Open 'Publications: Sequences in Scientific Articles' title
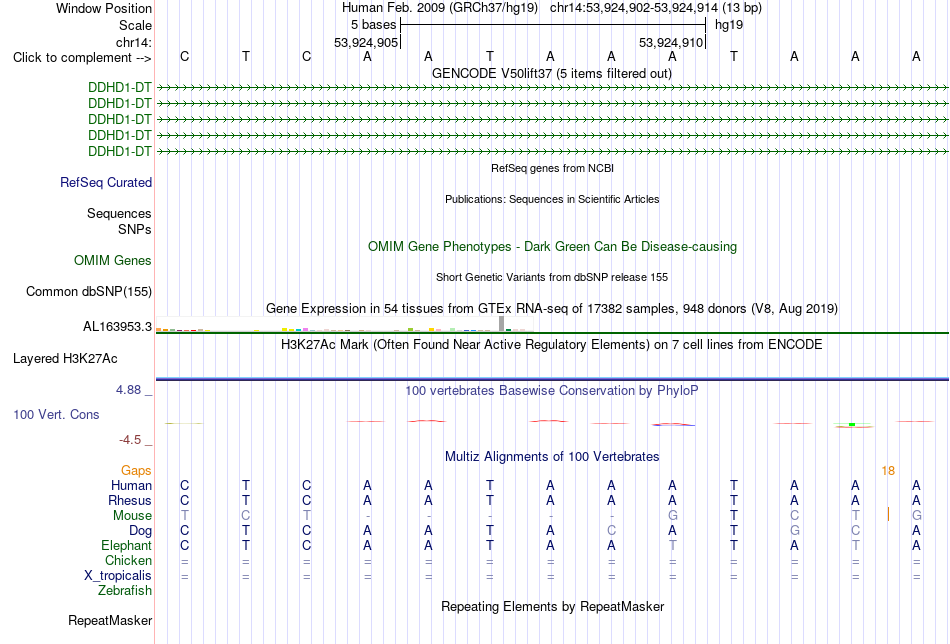This screenshot has height=644, width=950. coord(552,199)
